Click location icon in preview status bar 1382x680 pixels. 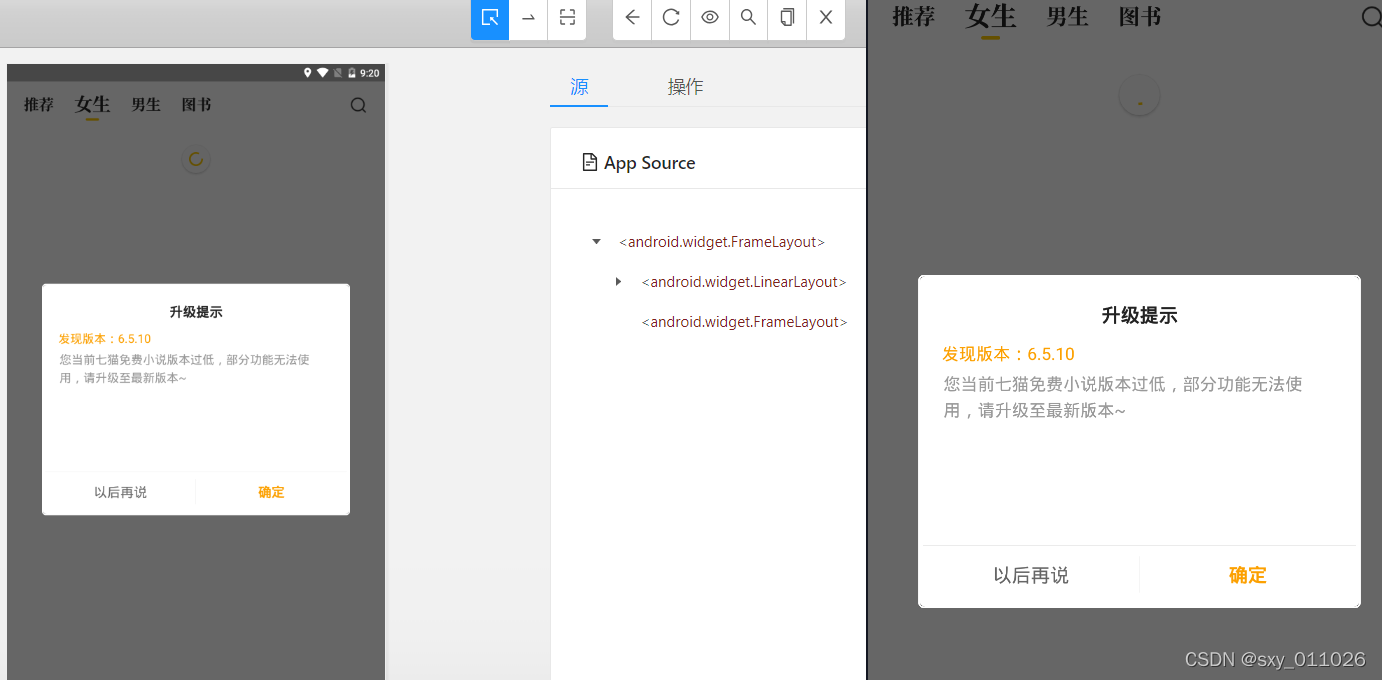coord(308,73)
